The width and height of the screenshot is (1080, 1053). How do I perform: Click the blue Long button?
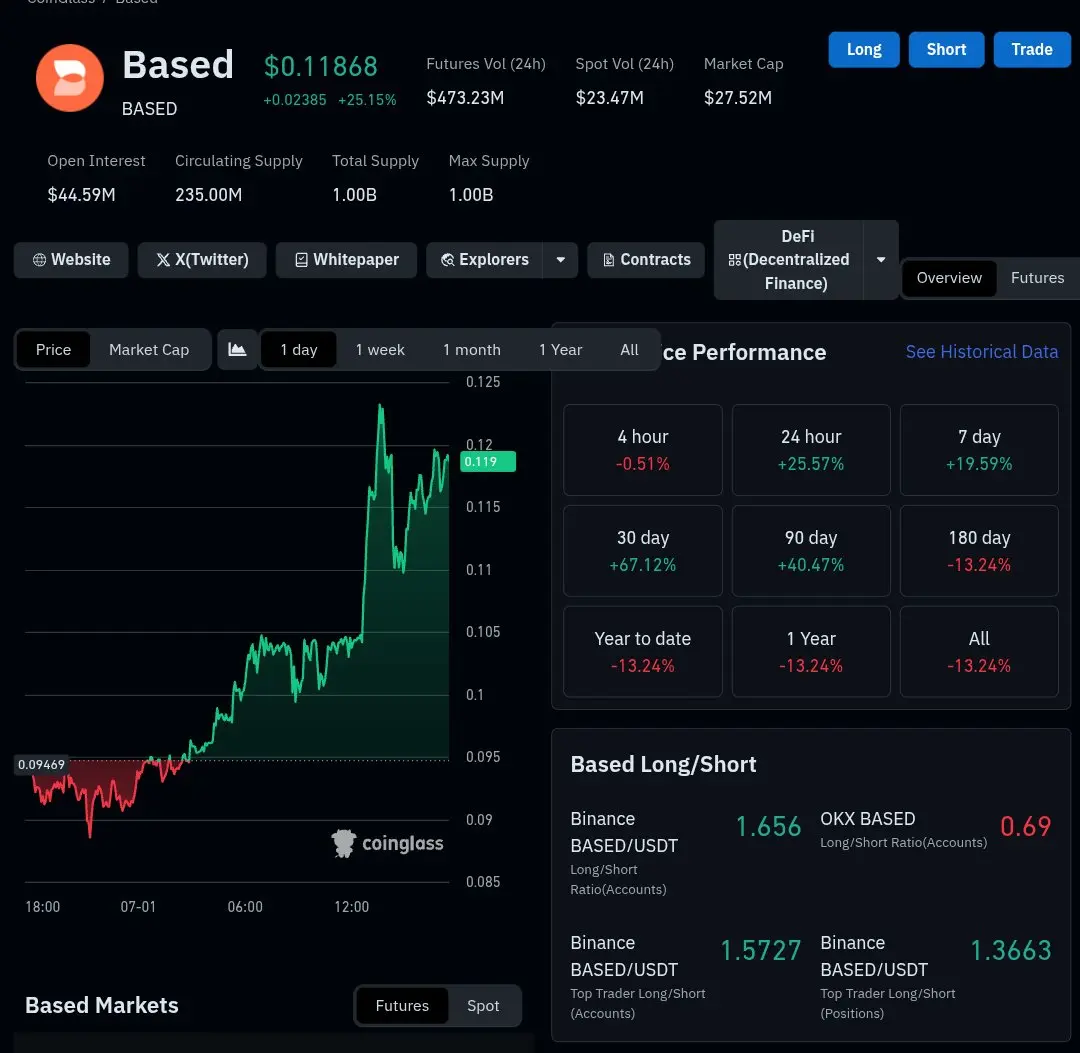(864, 50)
